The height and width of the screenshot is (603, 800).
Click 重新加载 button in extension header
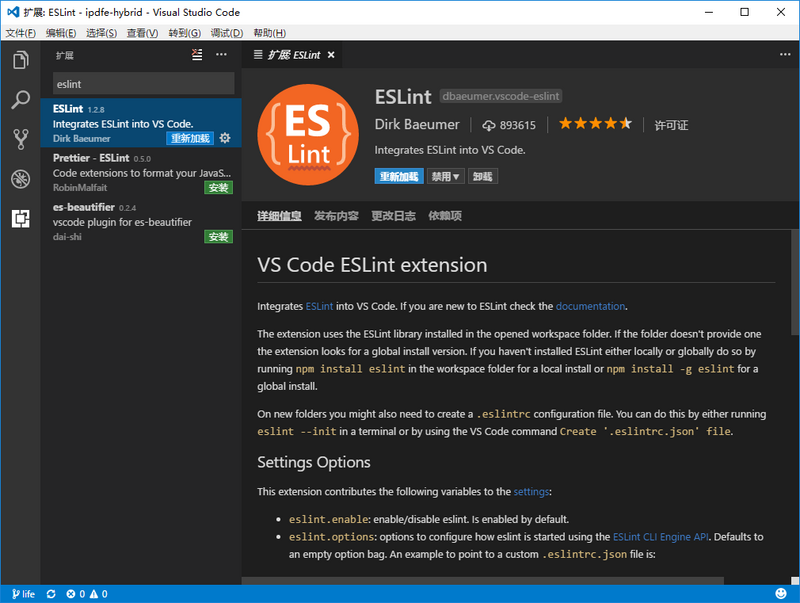pyautogui.click(x=399, y=177)
